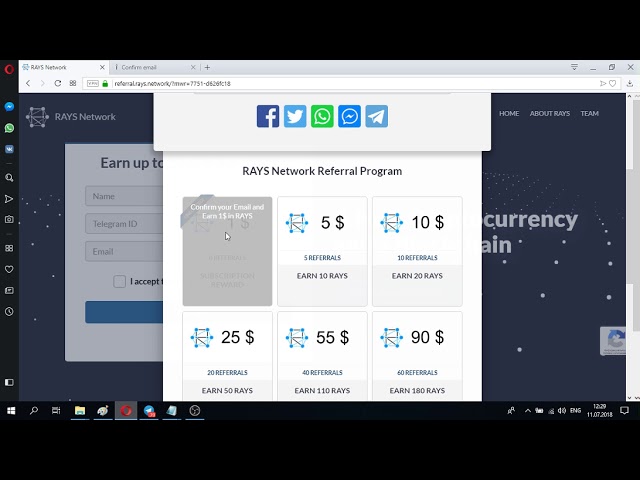The height and width of the screenshot is (480, 640).
Task: Click the Opera menu logo
Action: (9, 69)
